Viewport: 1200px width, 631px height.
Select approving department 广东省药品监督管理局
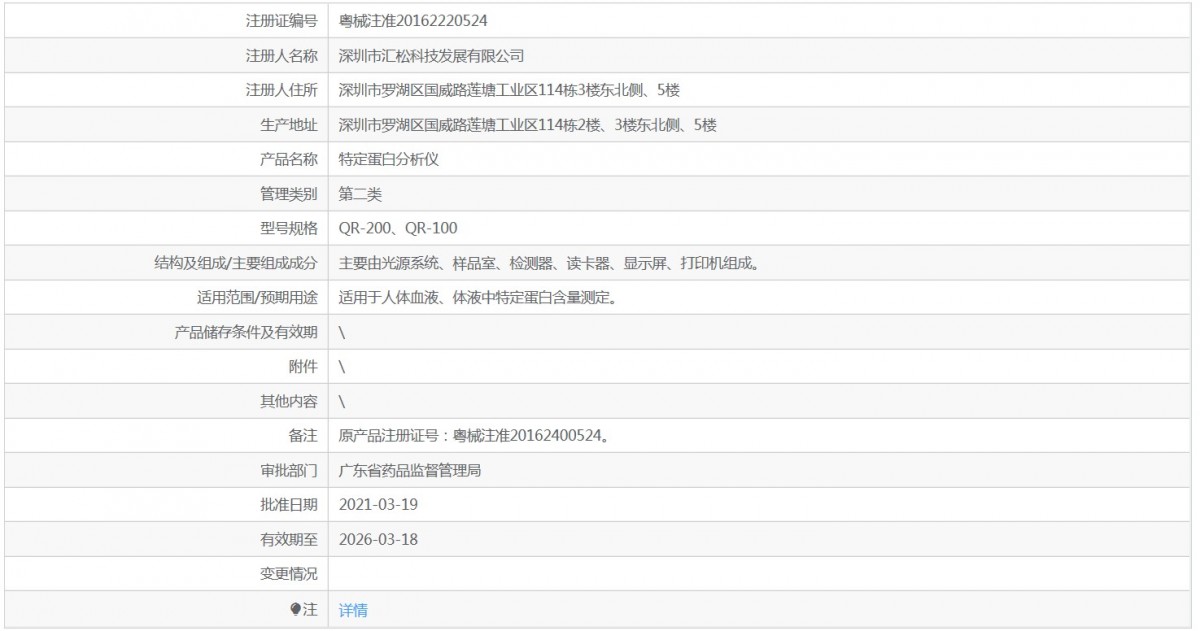pos(410,471)
